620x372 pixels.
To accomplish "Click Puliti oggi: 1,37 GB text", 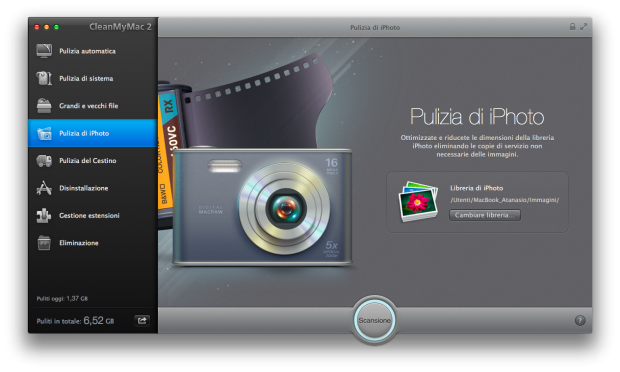I will tap(62, 298).
